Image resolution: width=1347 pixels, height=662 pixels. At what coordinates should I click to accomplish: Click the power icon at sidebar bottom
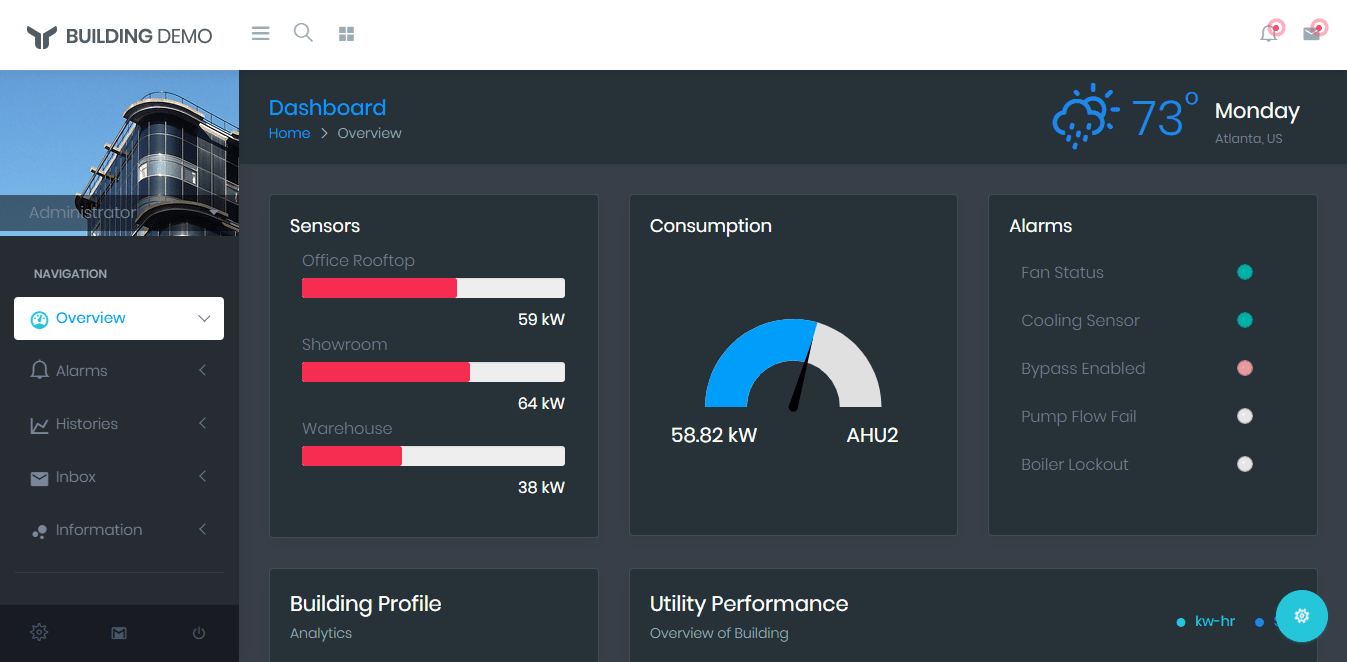click(x=198, y=632)
